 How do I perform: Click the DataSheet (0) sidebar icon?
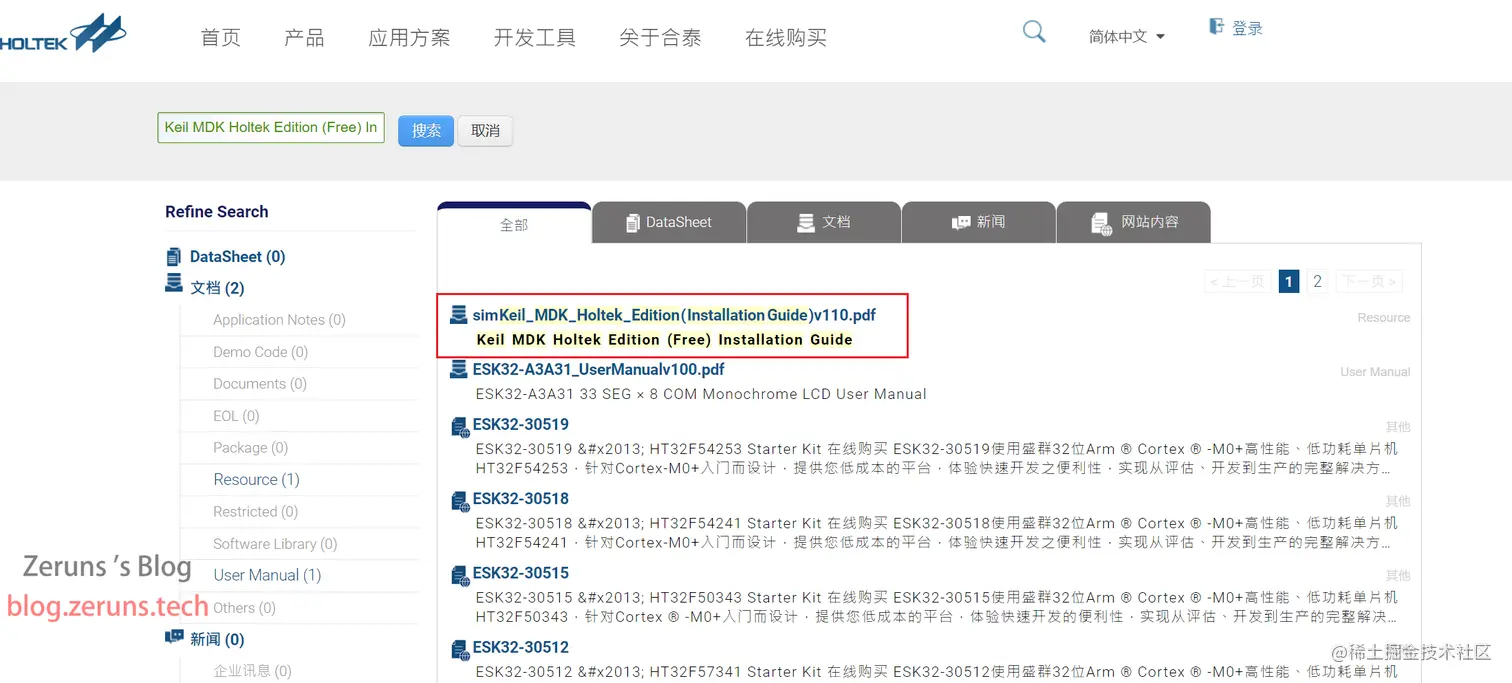pyautogui.click(x=174, y=257)
